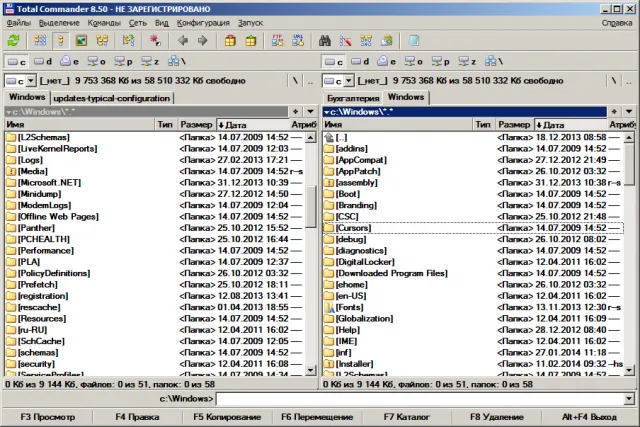Click the red asterisk invert selection icon
Viewport: 640px width, 427px height.
155,40
